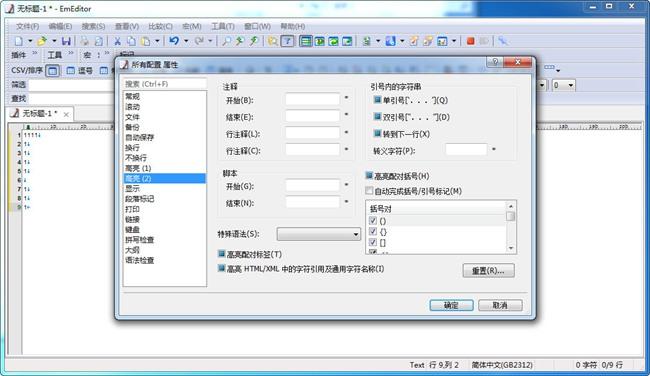The width and height of the screenshot is (650, 376).
Task: Click the comma-separated (逗号) mode button
Action: [x=80, y=70]
